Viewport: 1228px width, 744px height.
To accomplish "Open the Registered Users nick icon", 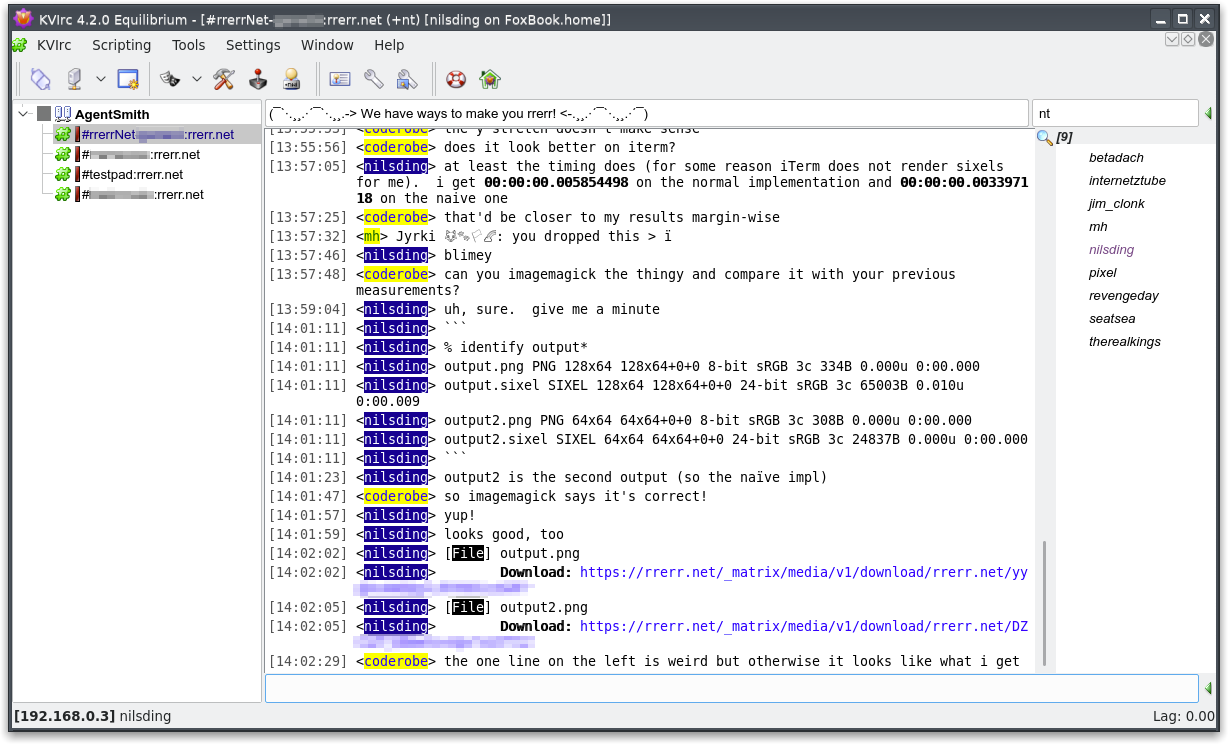I will point(291,79).
